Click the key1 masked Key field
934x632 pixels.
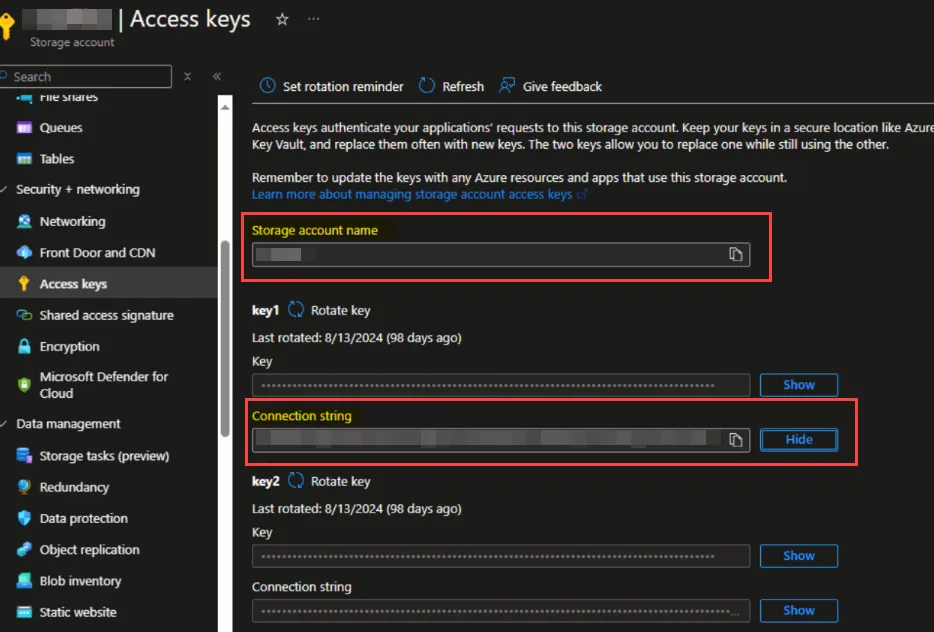click(x=500, y=385)
